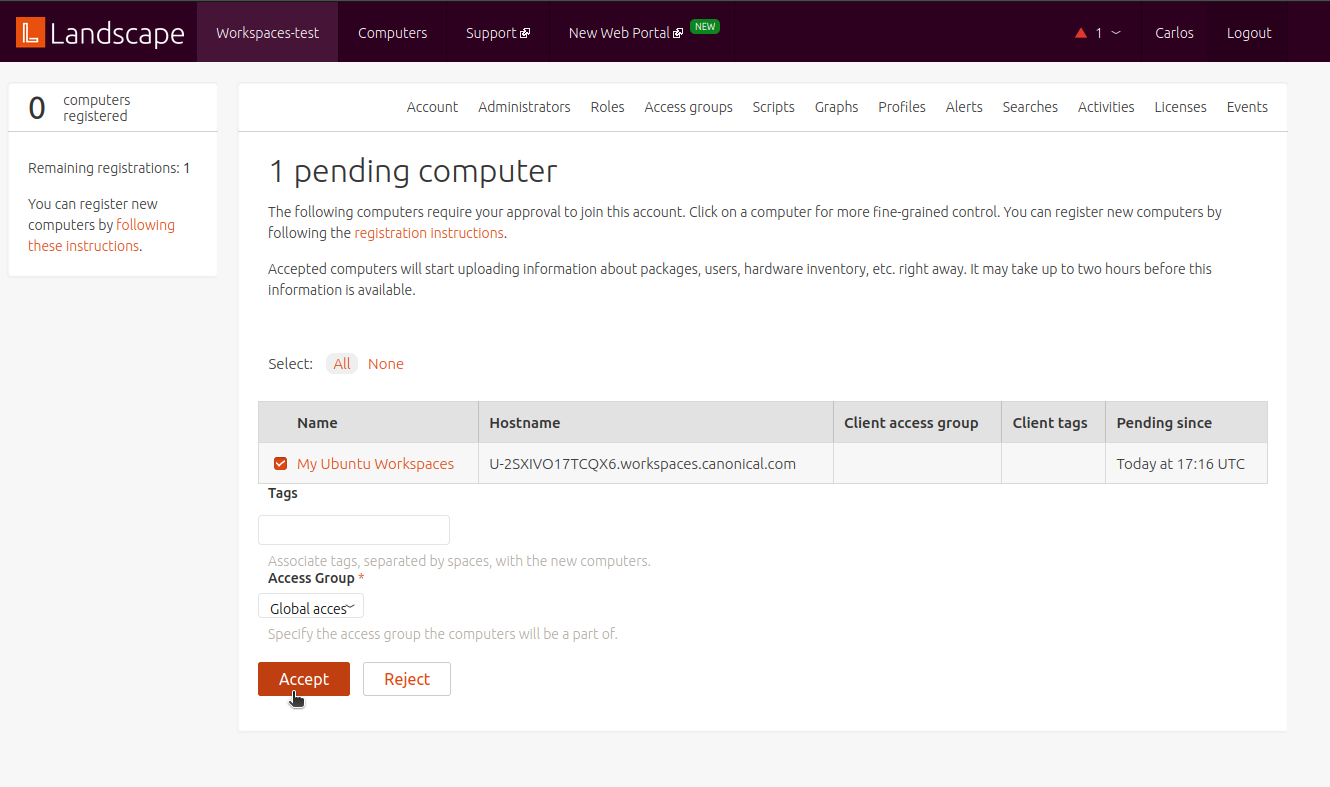Image resolution: width=1330 pixels, height=787 pixels.
Task: Select All pending computers
Action: tap(342, 364)
